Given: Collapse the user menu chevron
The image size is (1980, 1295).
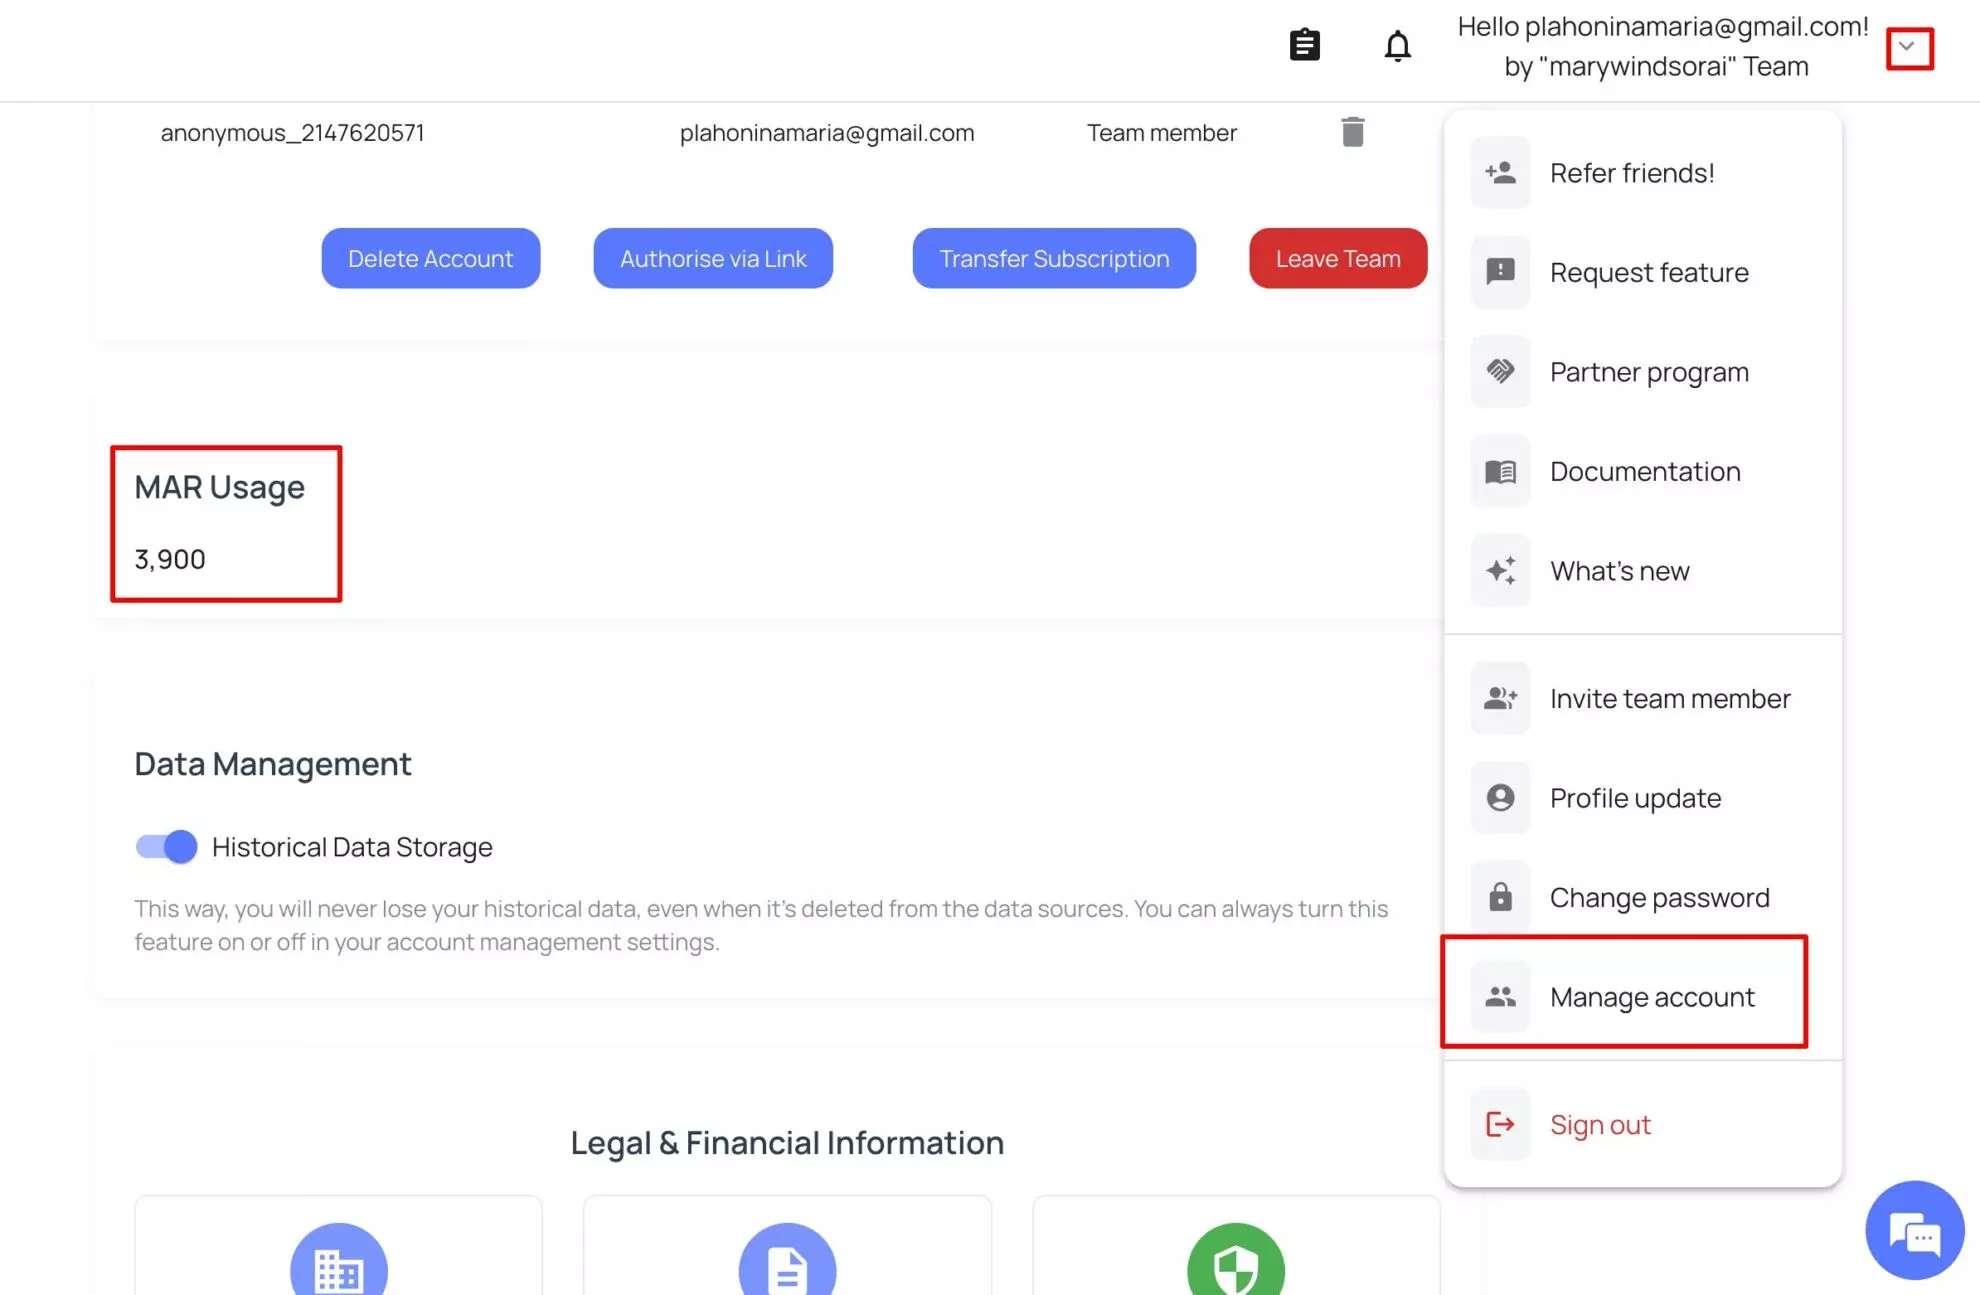Looking at the screenshot, I should [x=1908, y=47].
